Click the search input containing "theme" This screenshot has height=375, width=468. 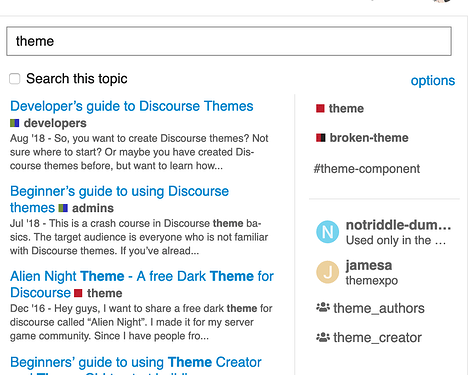(229, 41)
